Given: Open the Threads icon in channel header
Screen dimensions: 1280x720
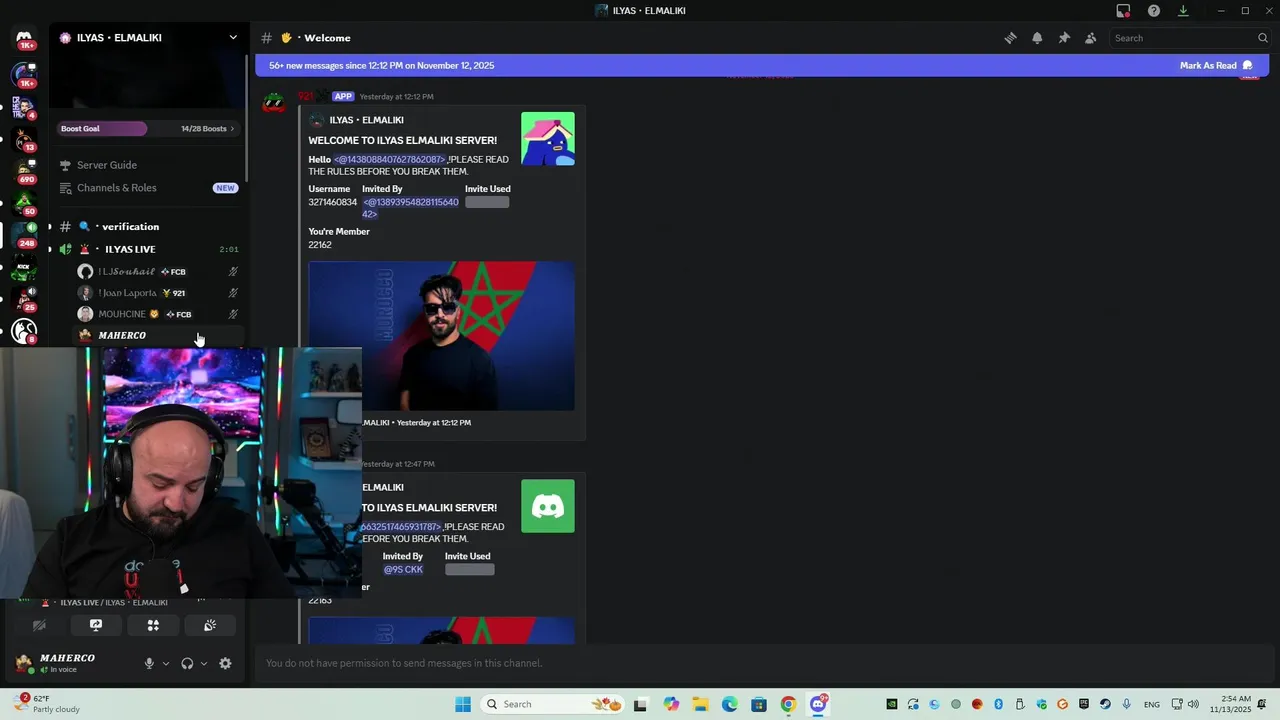Looking at the screenshot, I should tap(1010, 38).
